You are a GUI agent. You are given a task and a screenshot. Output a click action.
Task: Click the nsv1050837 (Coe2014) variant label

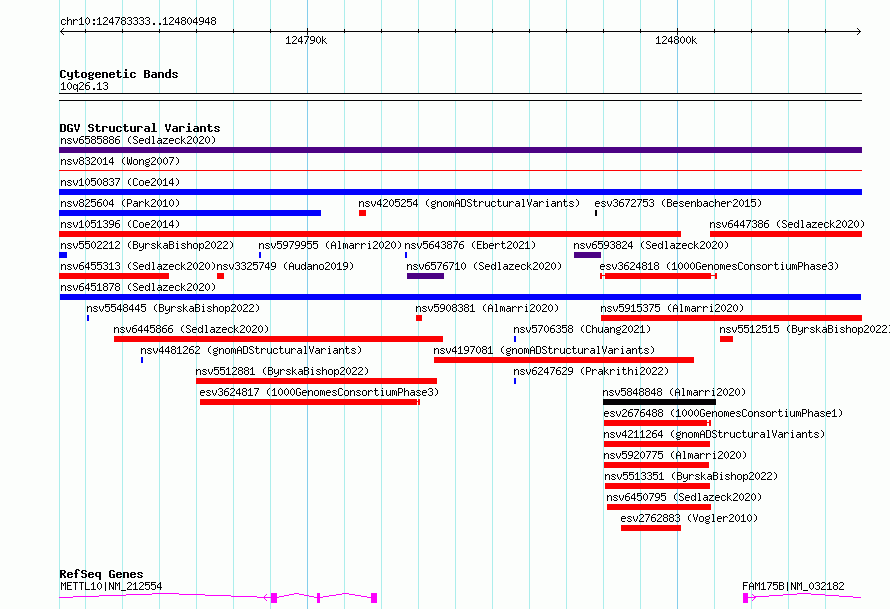click(x=120, y=182)
